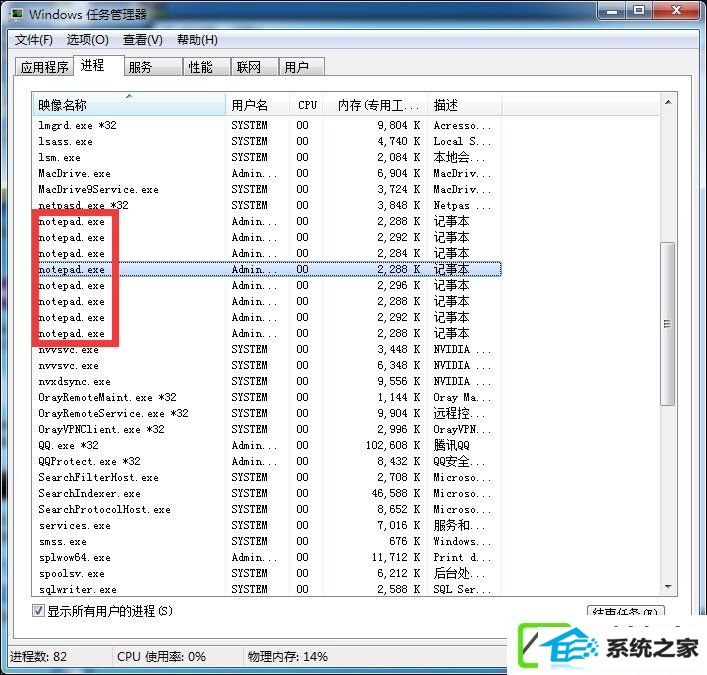Select the SearchIndexer.exe process
This screenshot has height=675, width=707.
tap(267, 494)
